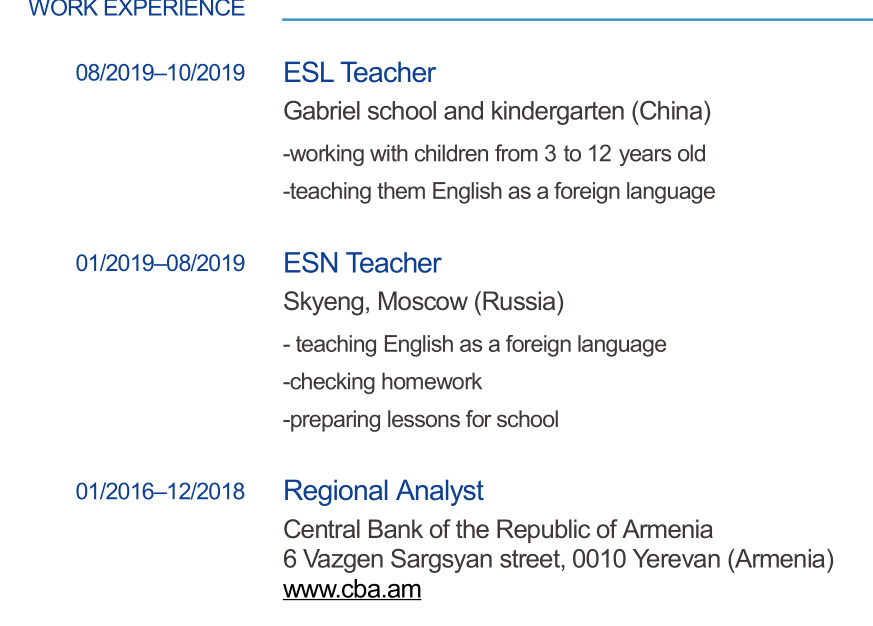Click the Skyeng, Moscow (Russia) line
Image resolution: width=873 pixels, height=626 pixels.
[x=423, y=301]
